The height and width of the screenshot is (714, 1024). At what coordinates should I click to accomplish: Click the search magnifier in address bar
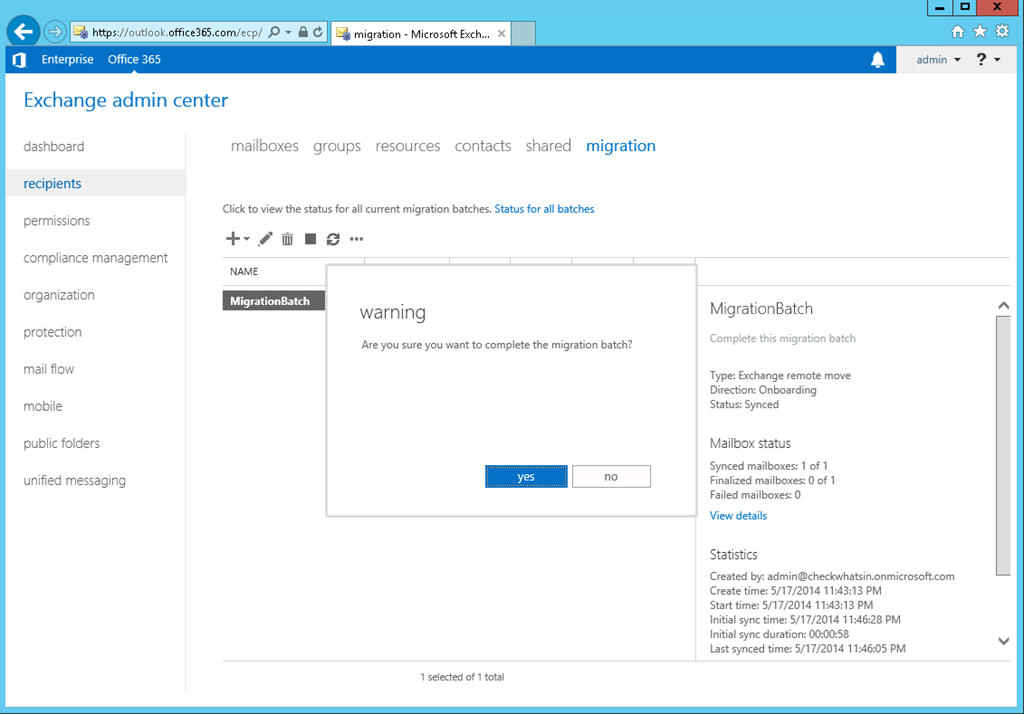(x=274, y=32)
